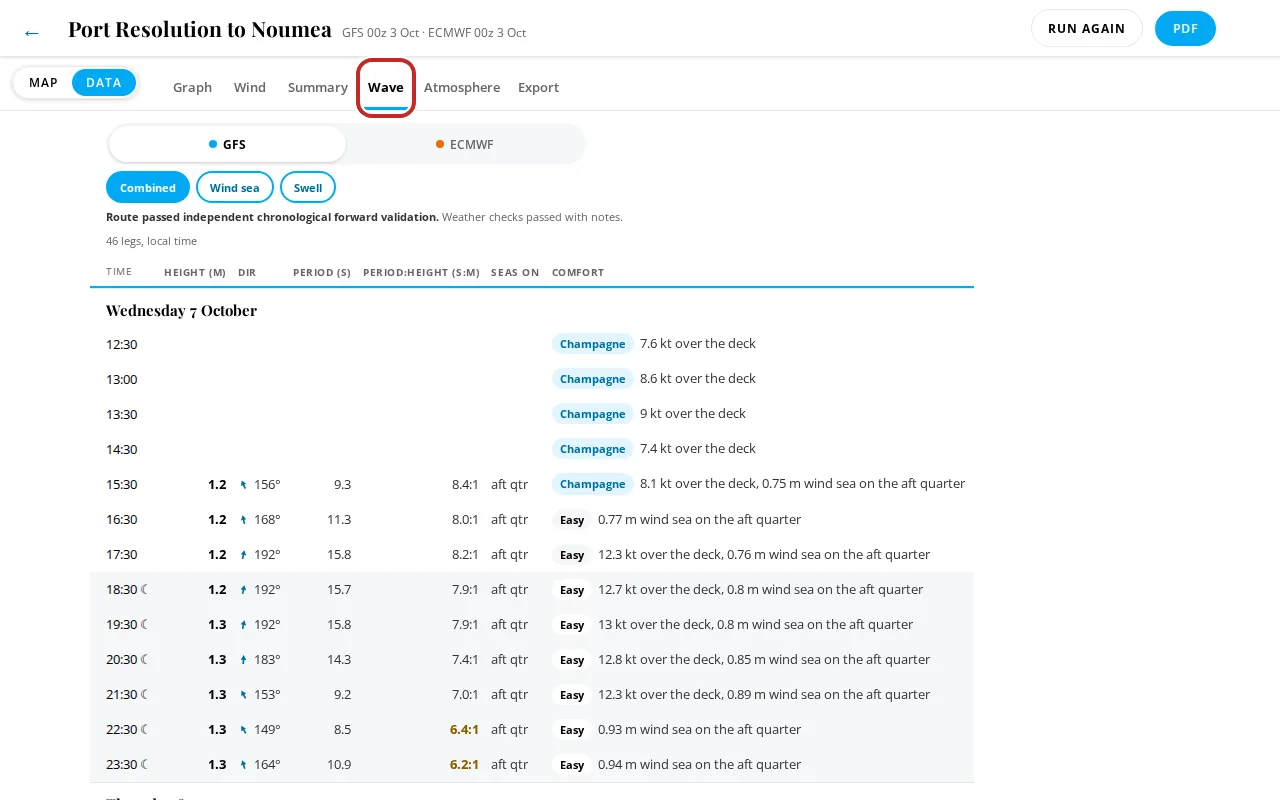This screenshot has height=800, width=1280.
Task: Click the 46 legs, local time note
Action: pyautogui.click(x=152, y=241)
